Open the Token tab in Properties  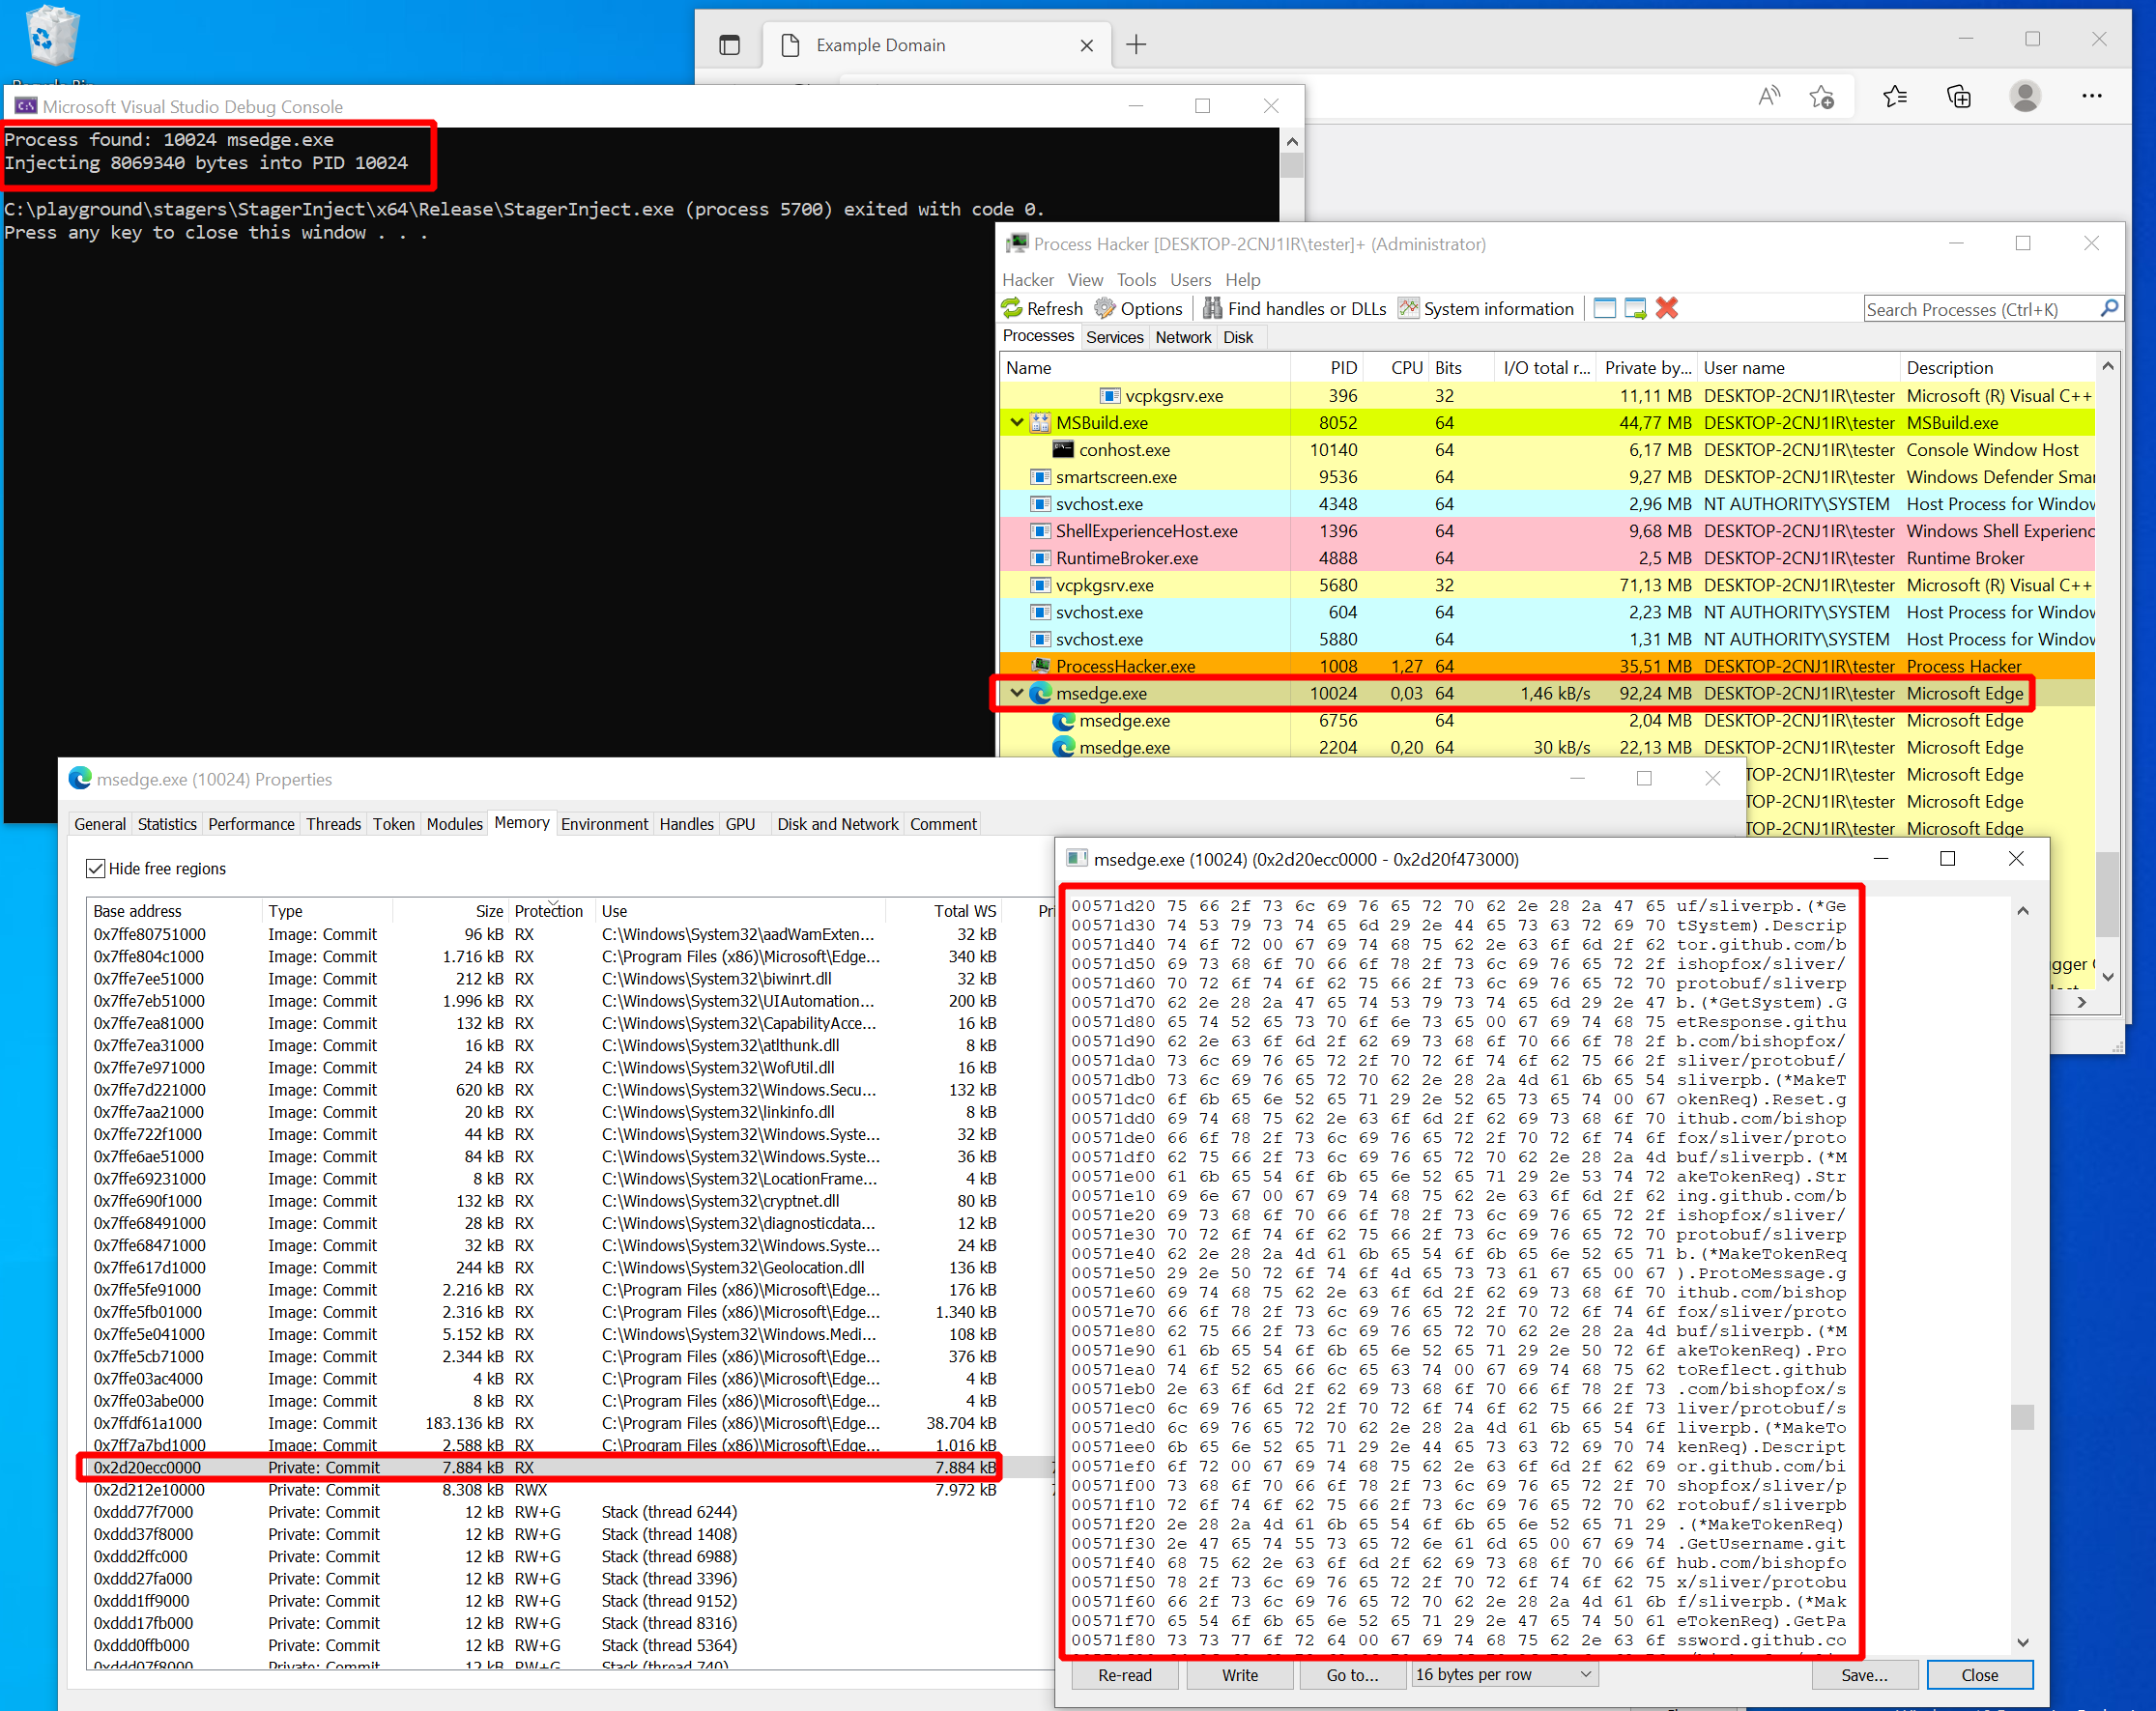[x=393, y=824]
